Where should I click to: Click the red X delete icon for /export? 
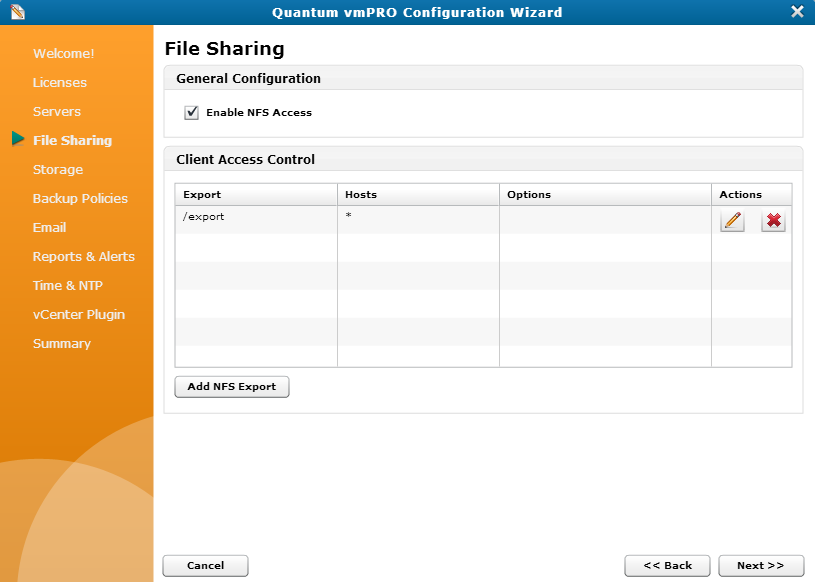pyautogui.click(x=772, y=221)
